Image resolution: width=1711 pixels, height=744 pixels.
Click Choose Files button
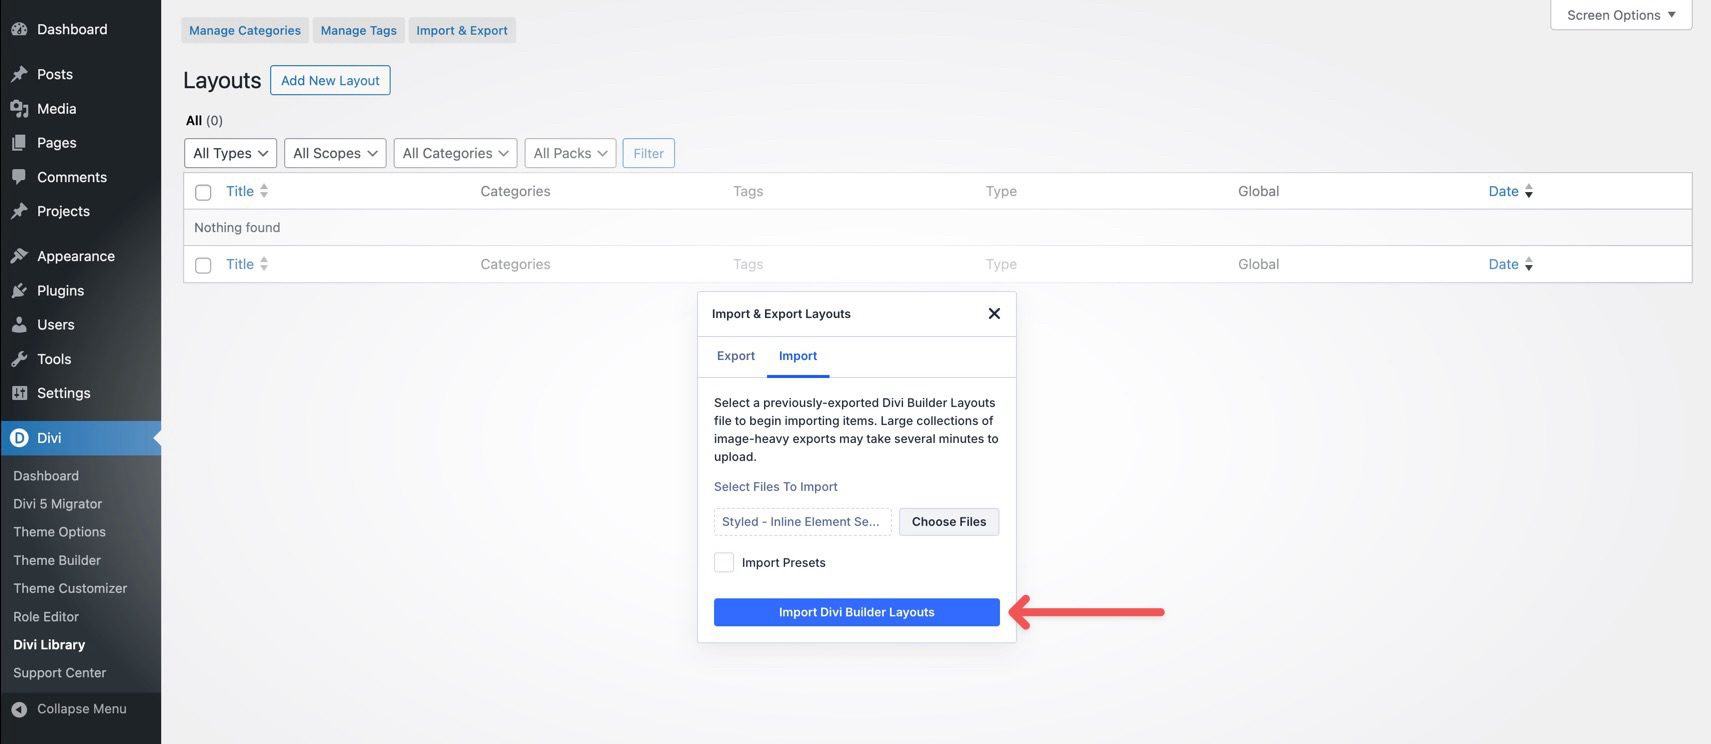tap(949, 522)
